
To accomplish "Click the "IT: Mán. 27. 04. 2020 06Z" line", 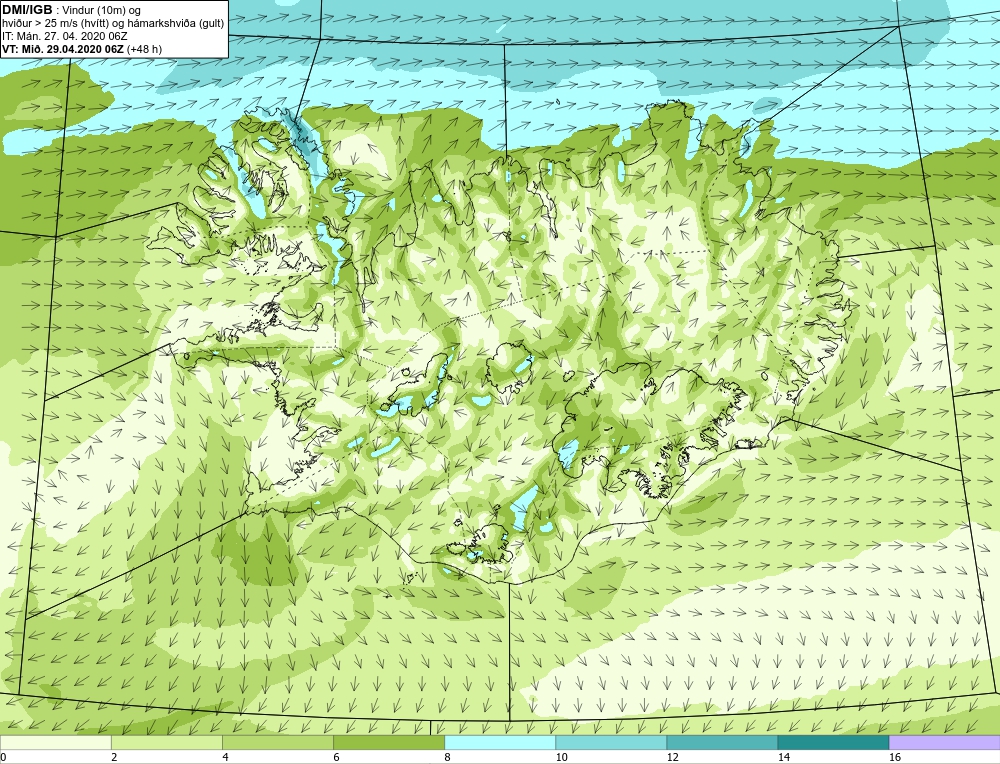I will (64, 36).
